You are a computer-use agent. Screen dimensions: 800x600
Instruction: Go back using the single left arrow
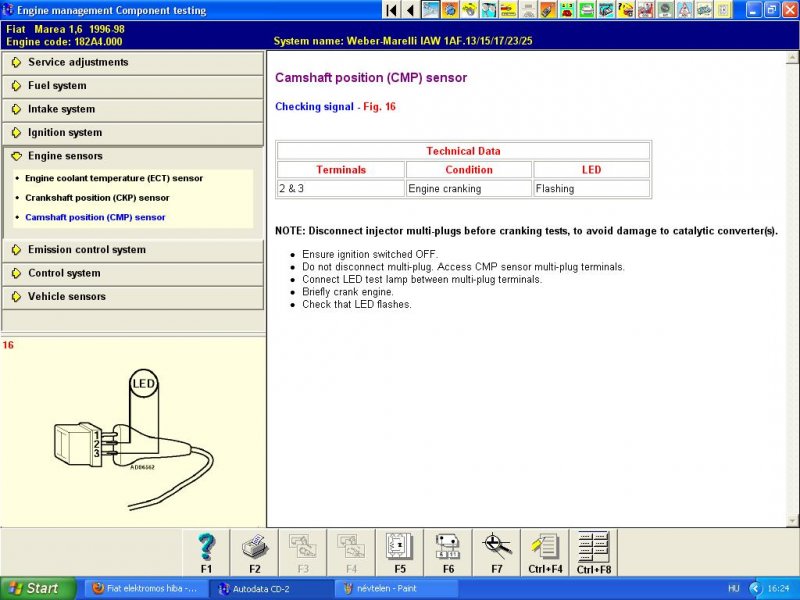(x=410, y=10)
